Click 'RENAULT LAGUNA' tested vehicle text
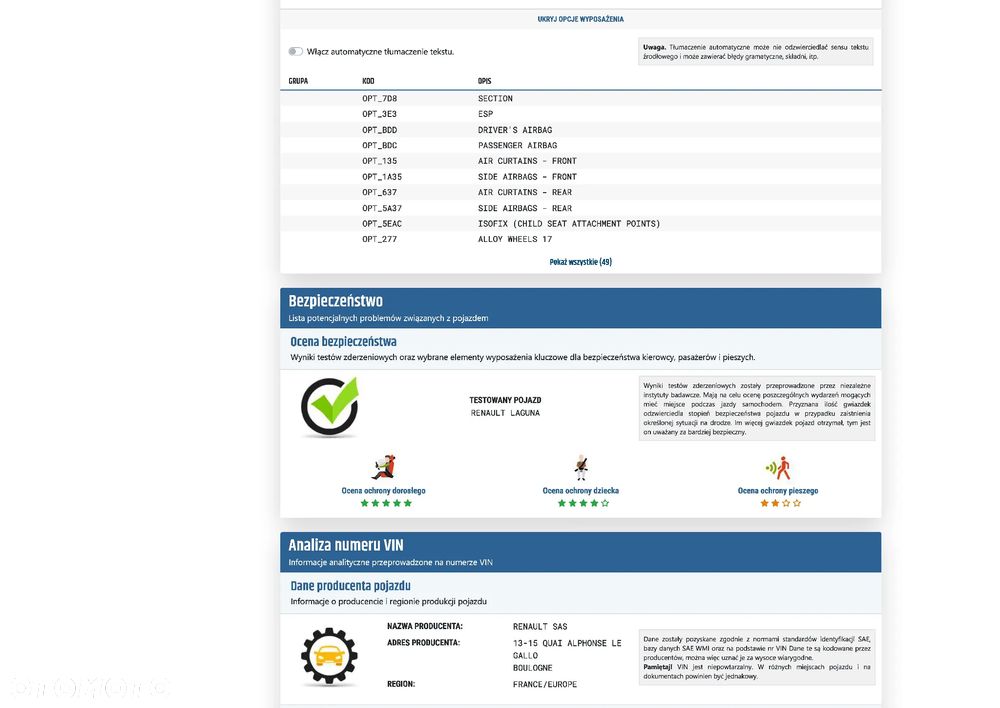1000x708 pixels. click(505, 413)
